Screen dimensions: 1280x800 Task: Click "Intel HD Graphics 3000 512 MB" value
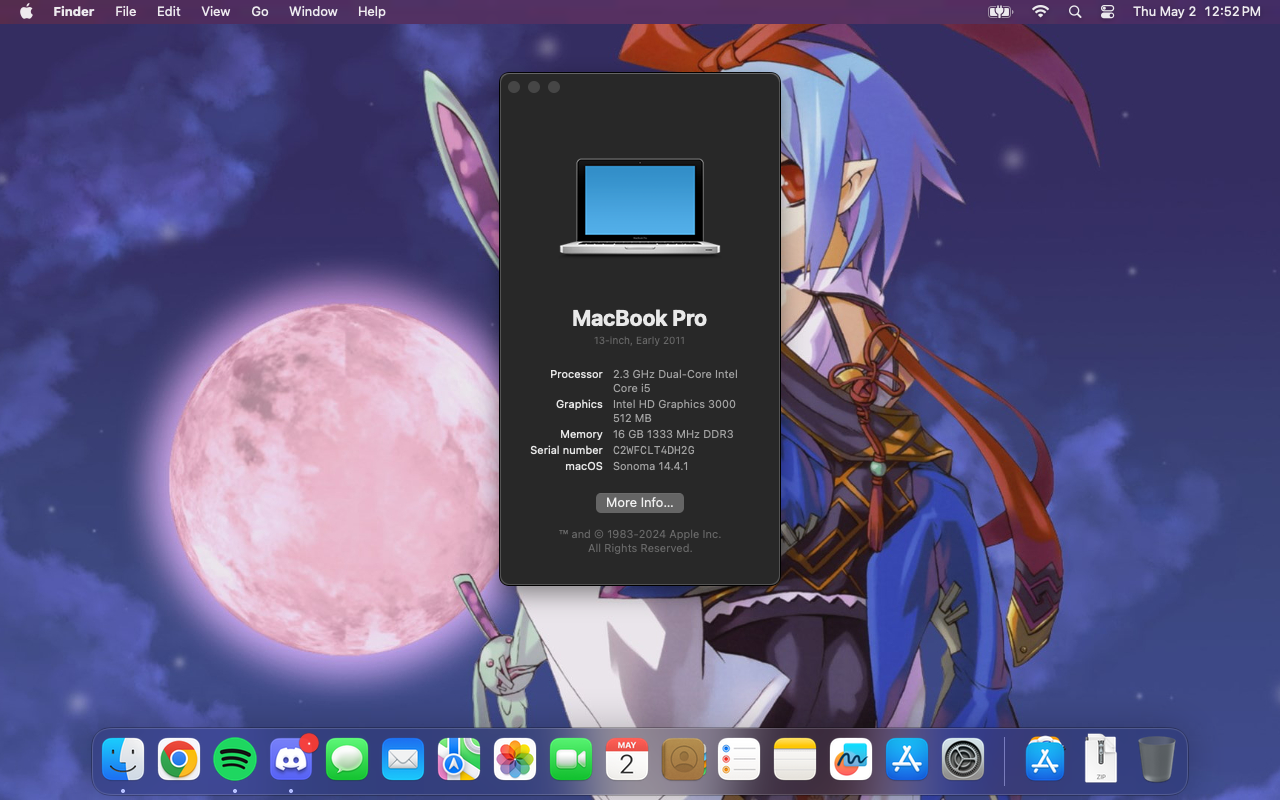tap(674, 411)
